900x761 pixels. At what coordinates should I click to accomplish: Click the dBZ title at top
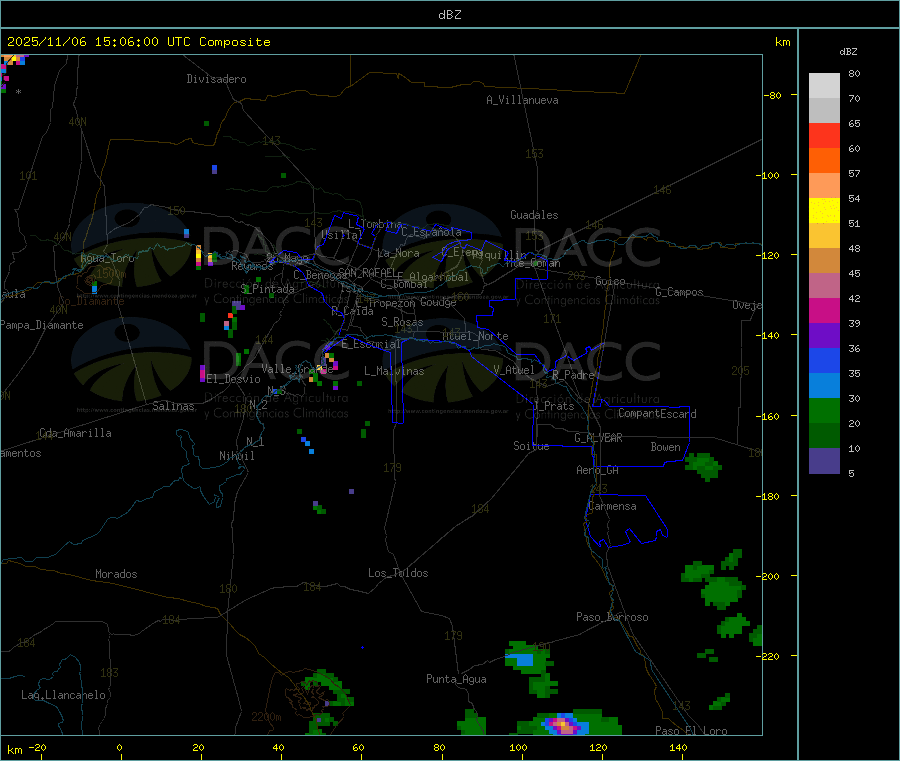449,14
